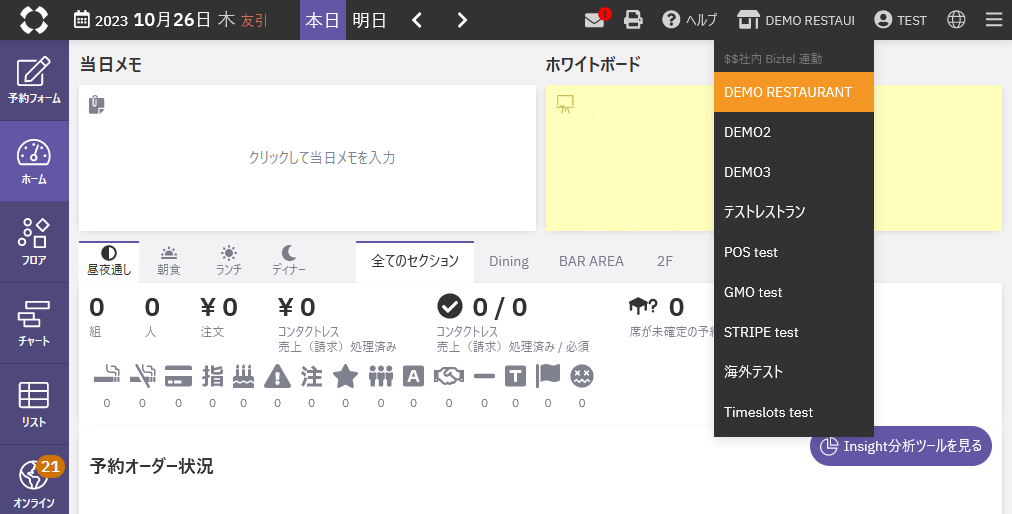Screen dimensions: 1012x514
Task: Select the 昼夜通し all-day period
Action: [108, 261]
